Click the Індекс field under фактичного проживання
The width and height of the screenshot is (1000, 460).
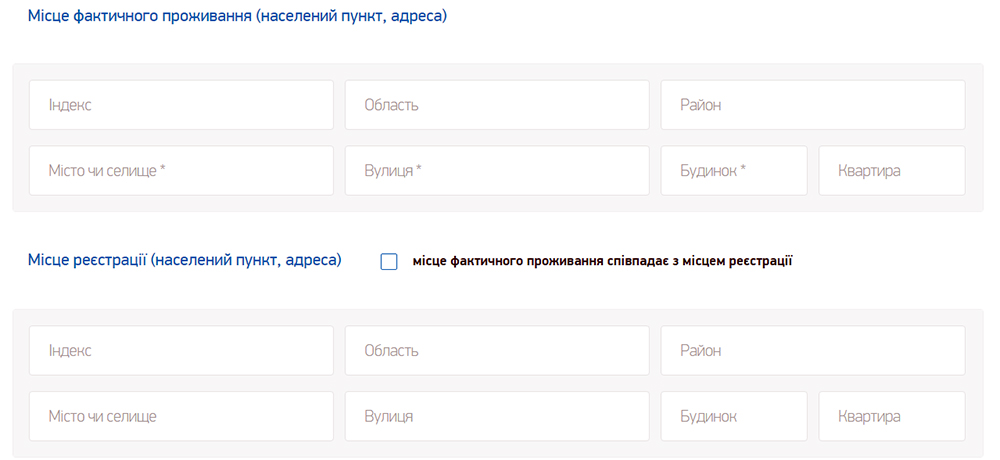[181, 105]
